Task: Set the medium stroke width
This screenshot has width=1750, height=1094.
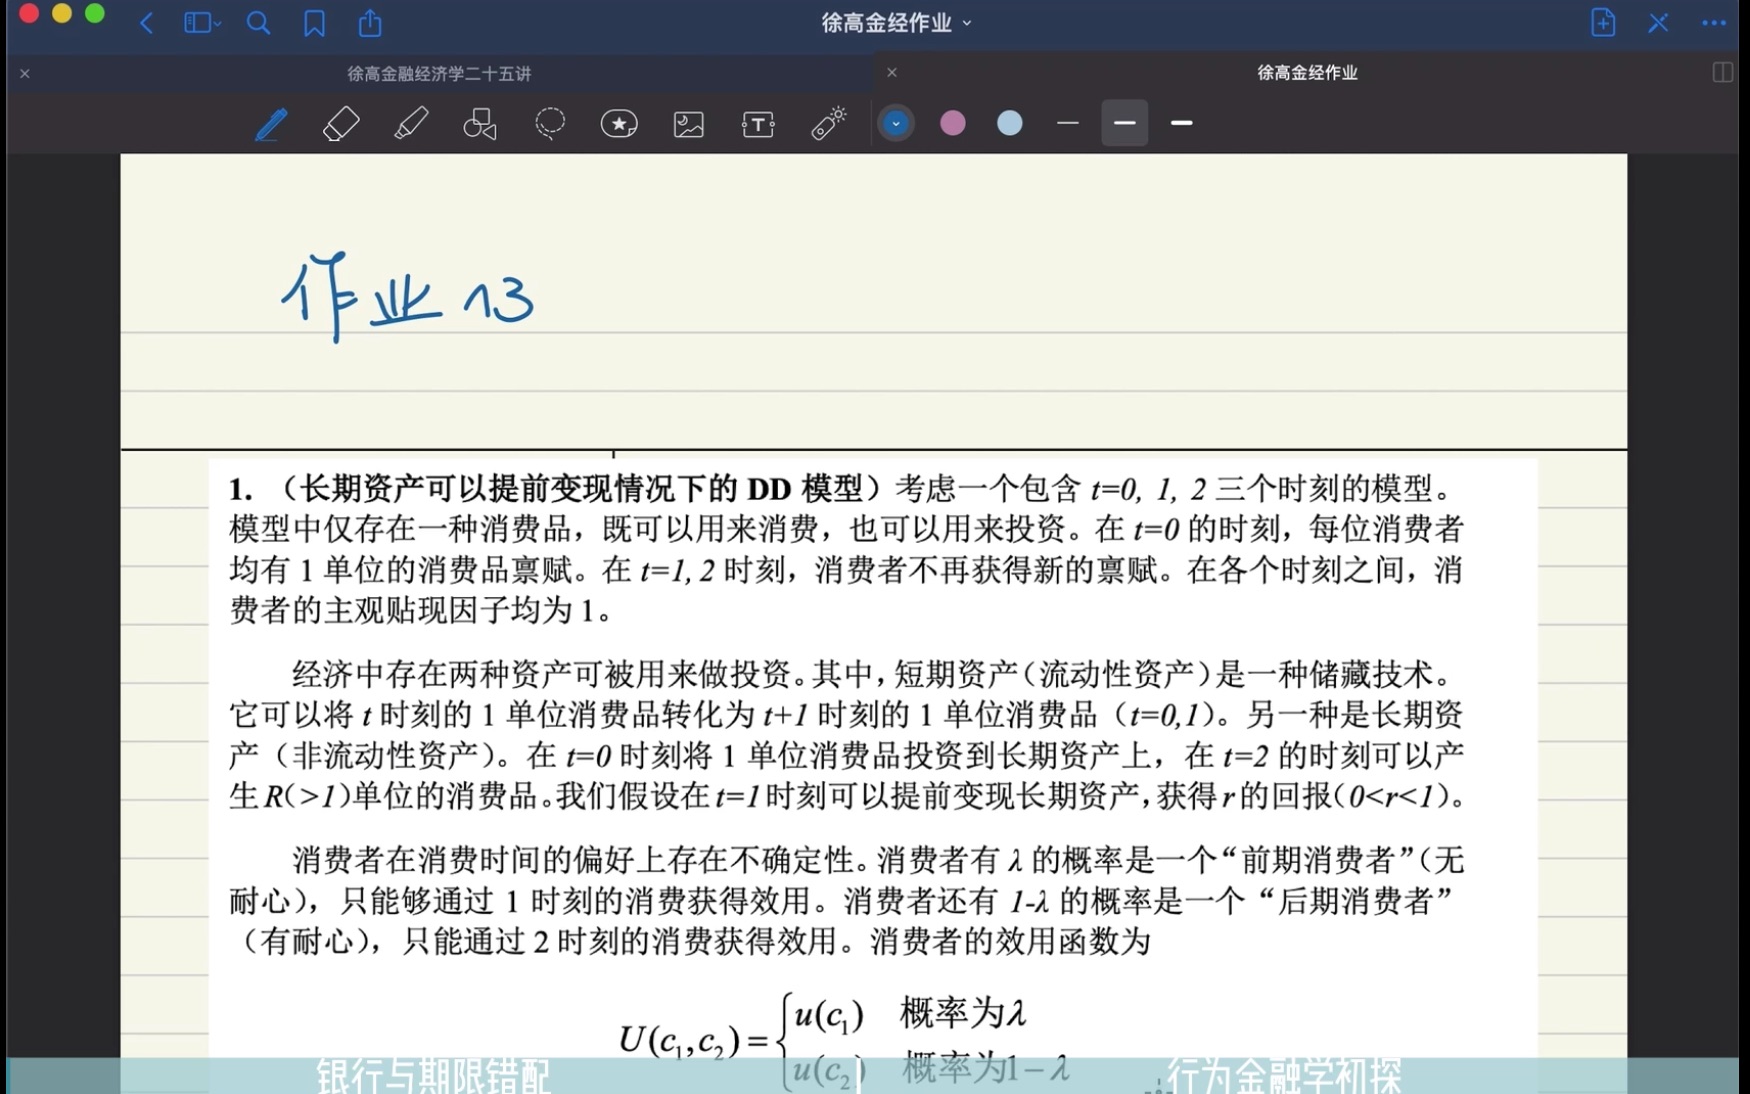Action: (x=1125, y=123)
